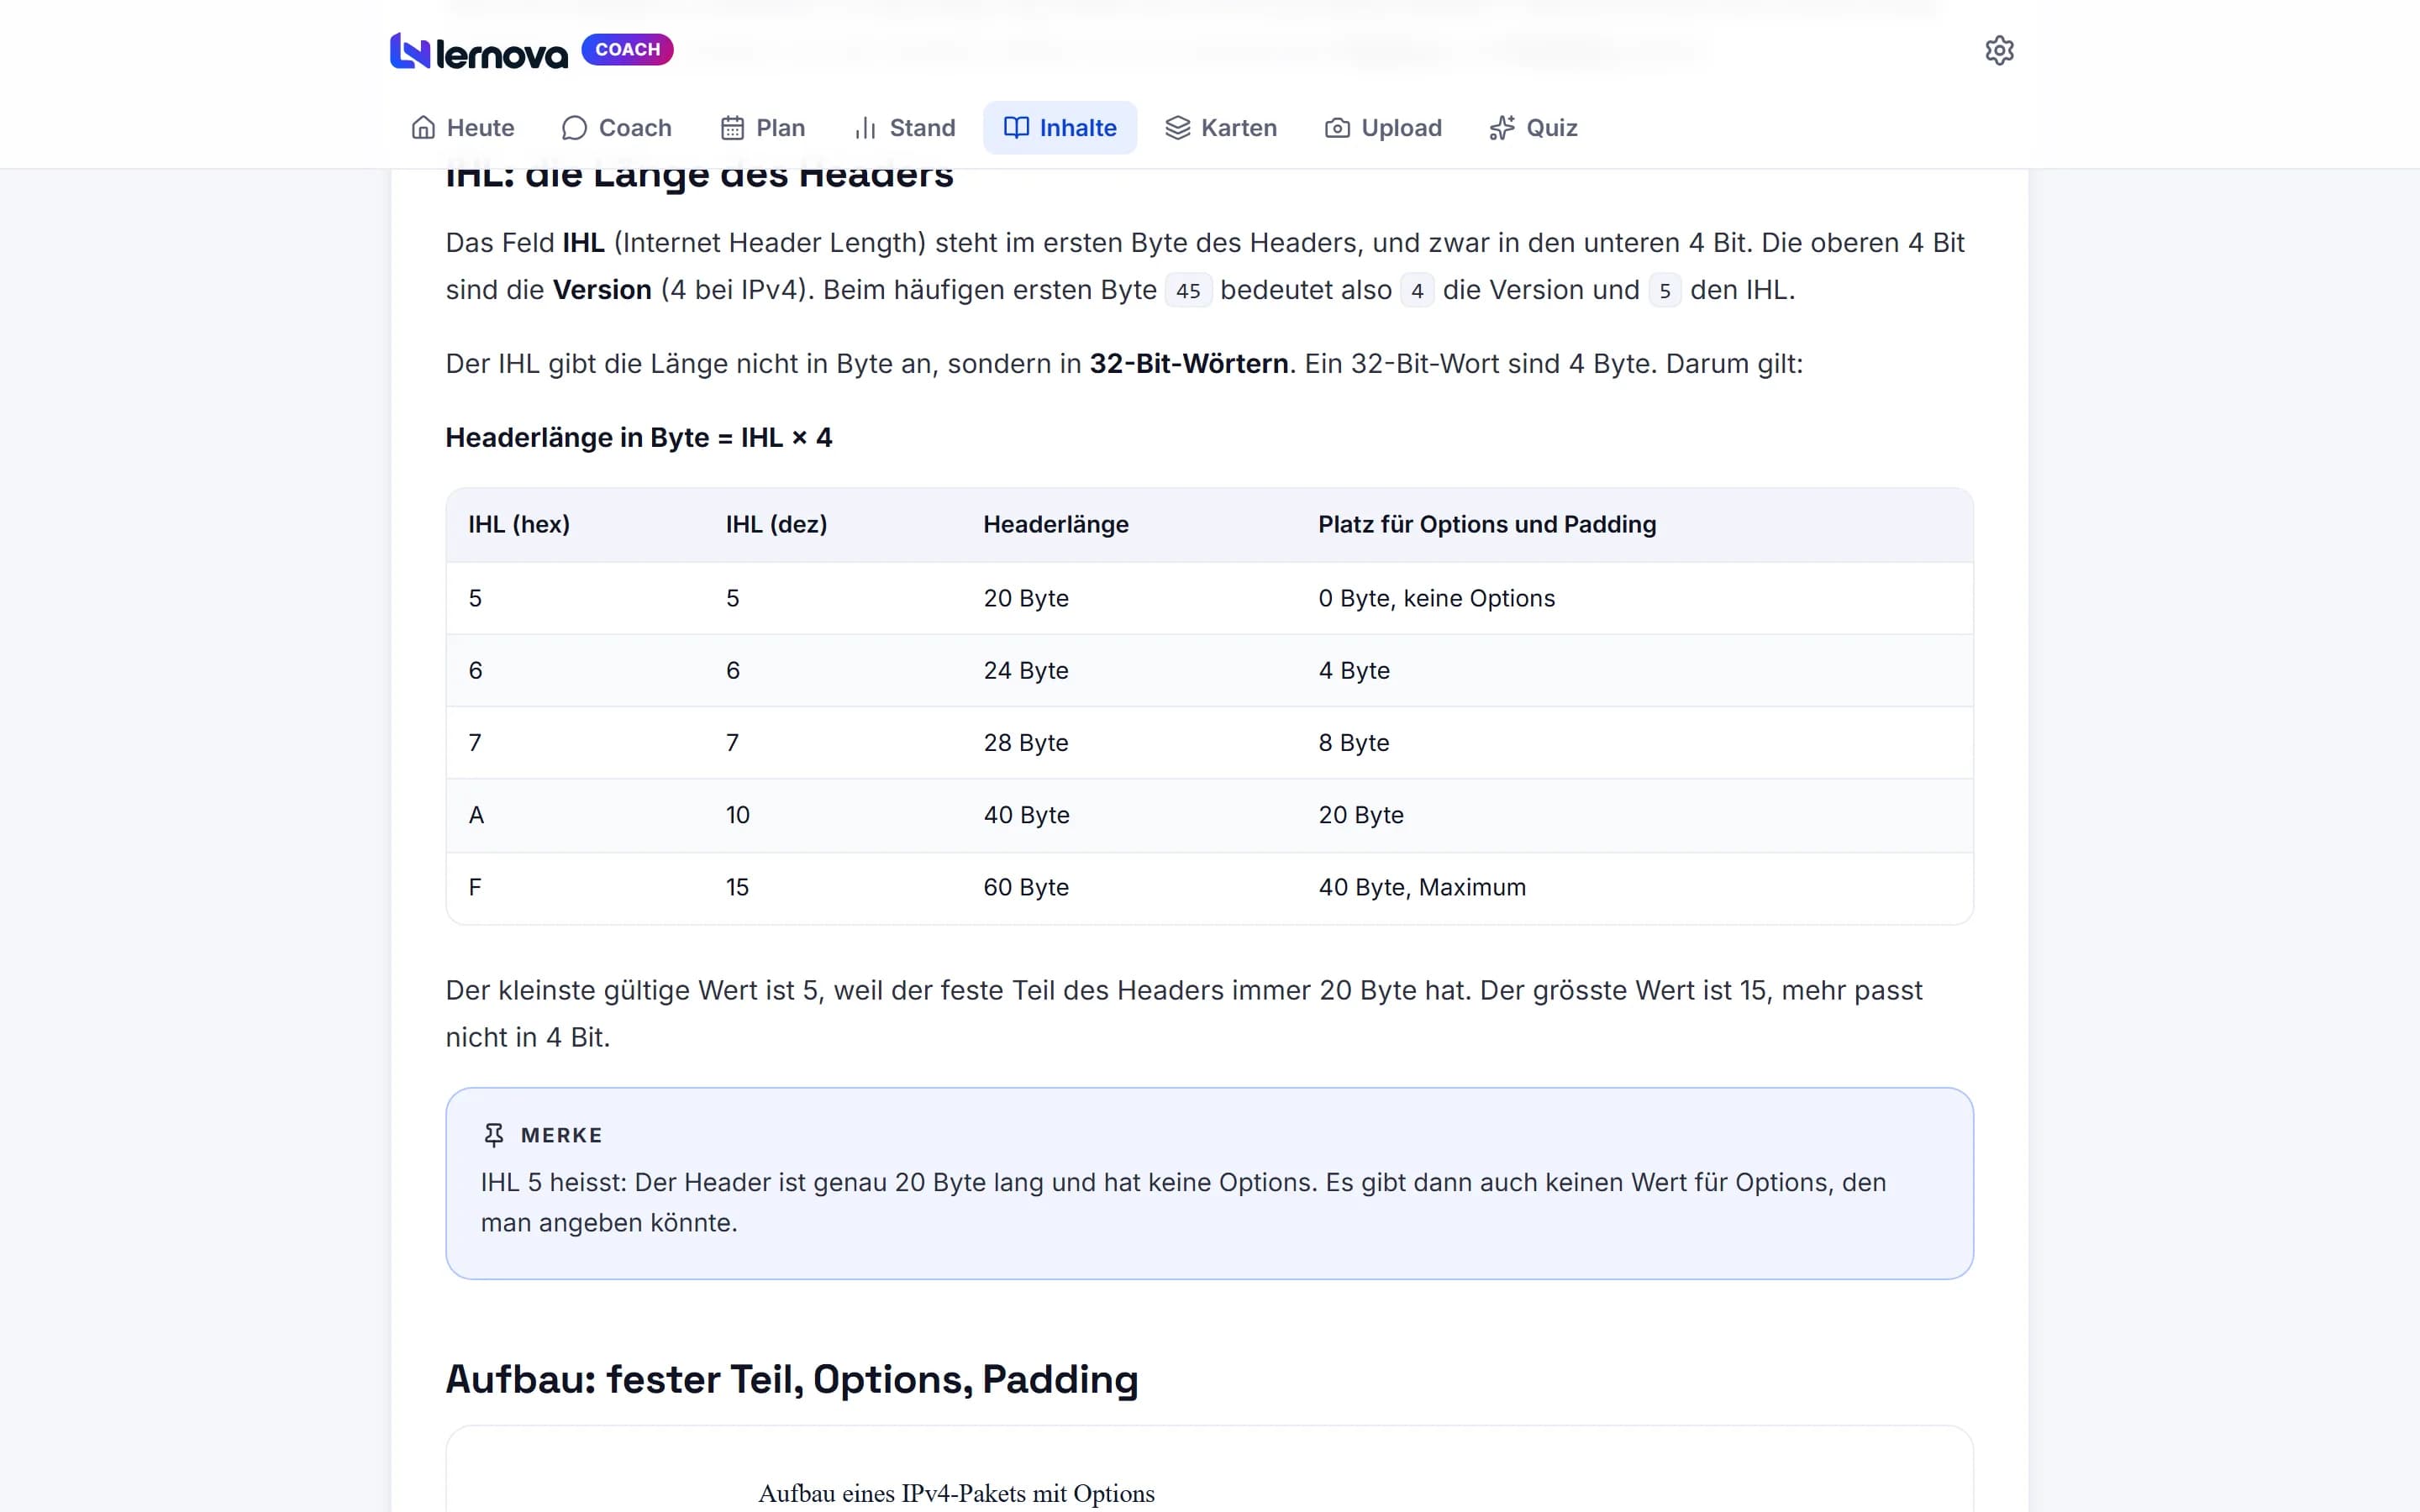Open the Karten tab
The image size is (2420, 1512).
pos(1221,128)
